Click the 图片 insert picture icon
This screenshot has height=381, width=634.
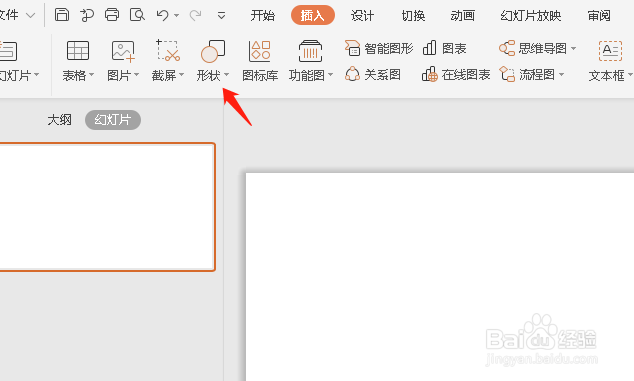pos(123,51)
